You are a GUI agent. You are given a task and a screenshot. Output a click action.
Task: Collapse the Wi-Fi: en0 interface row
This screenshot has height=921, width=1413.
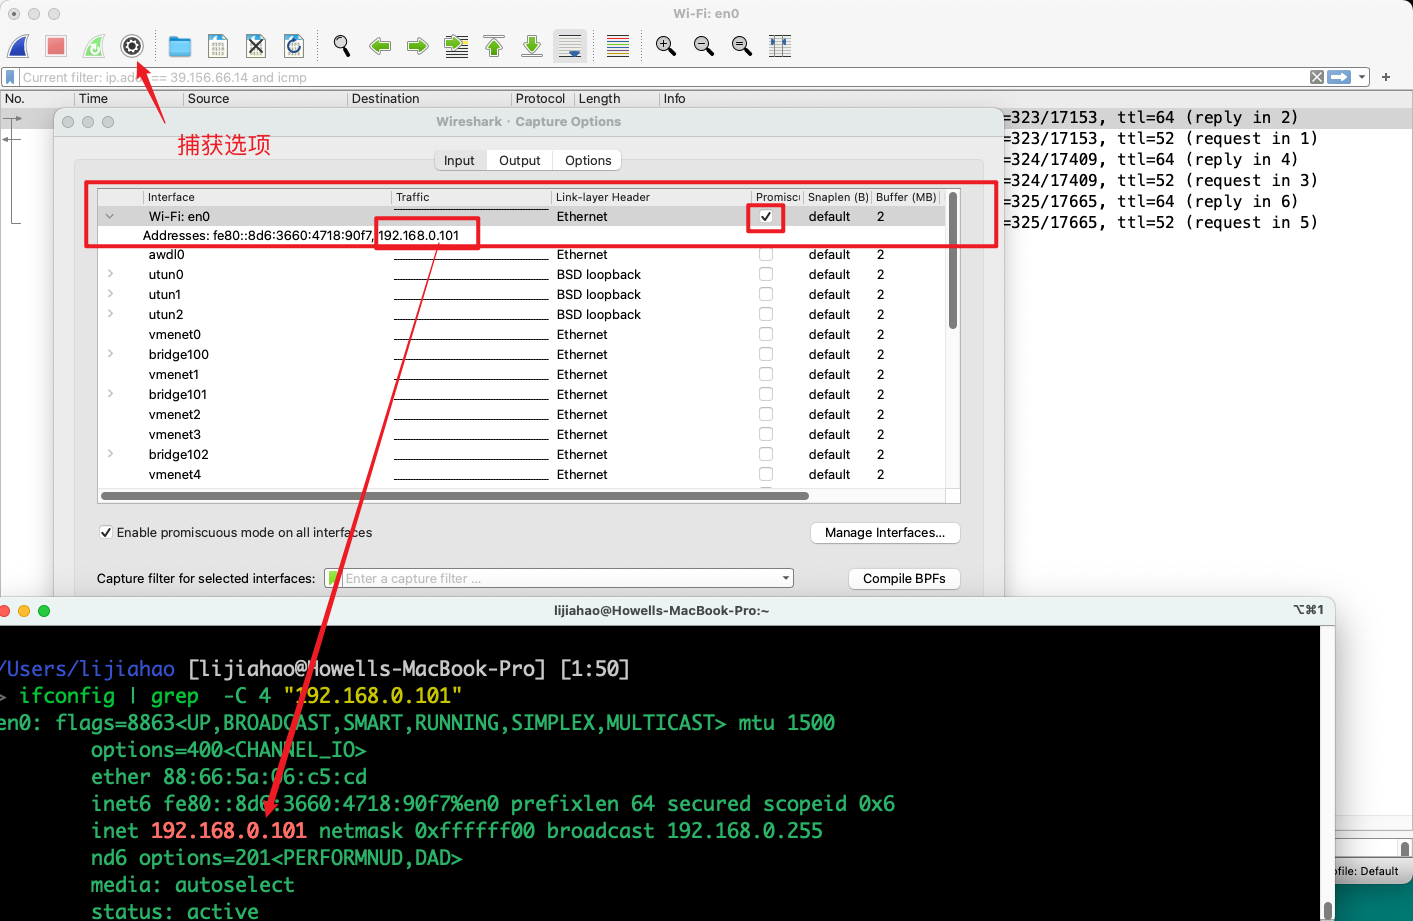tap(110, 216)
